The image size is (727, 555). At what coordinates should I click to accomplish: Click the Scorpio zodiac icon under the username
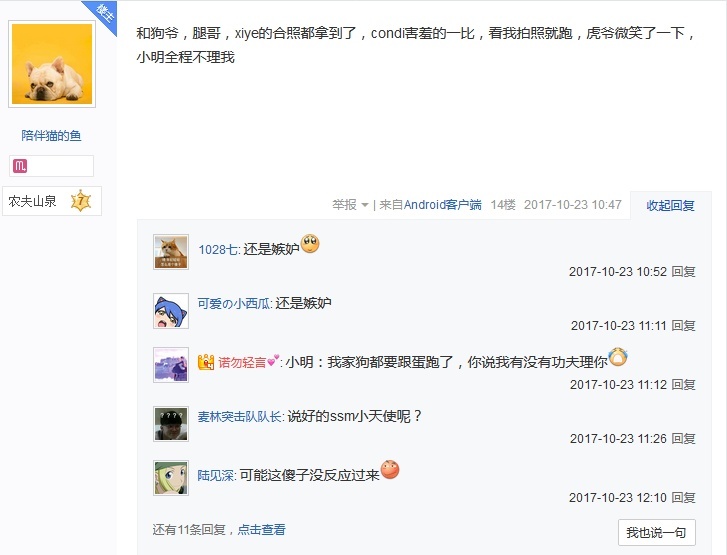(x=20, y=166)
